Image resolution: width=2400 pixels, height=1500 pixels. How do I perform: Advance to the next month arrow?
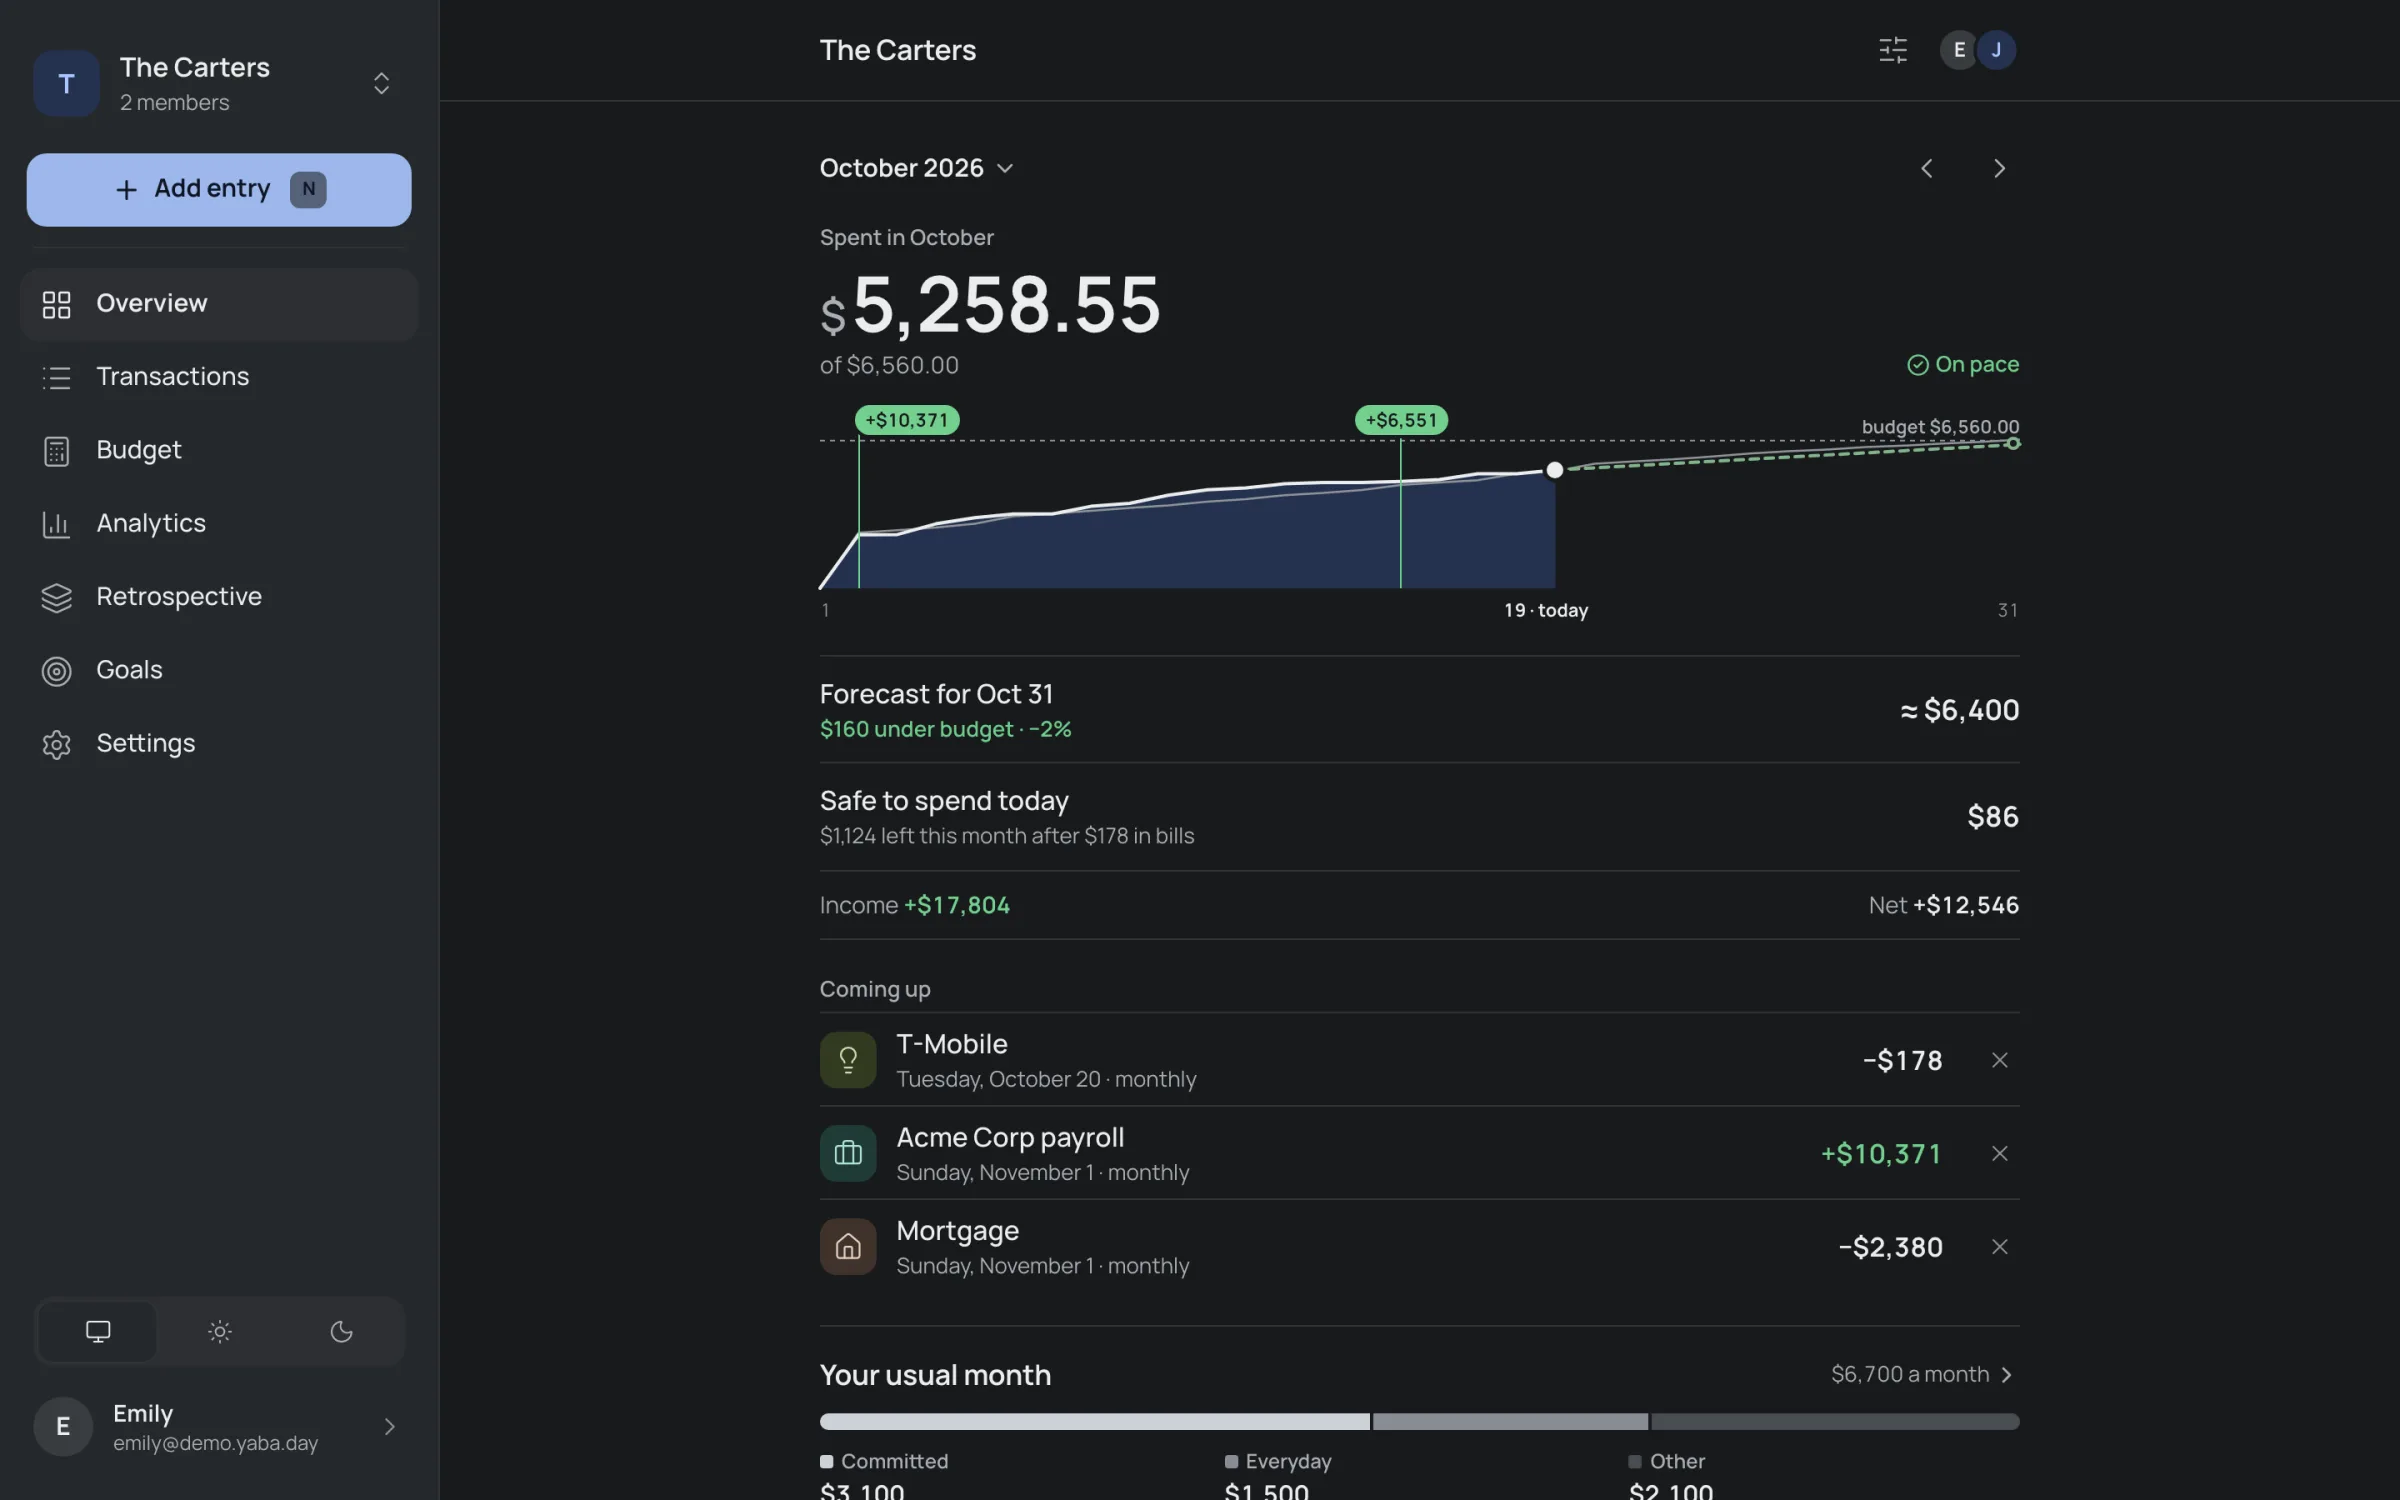(x=1999, y=168)
